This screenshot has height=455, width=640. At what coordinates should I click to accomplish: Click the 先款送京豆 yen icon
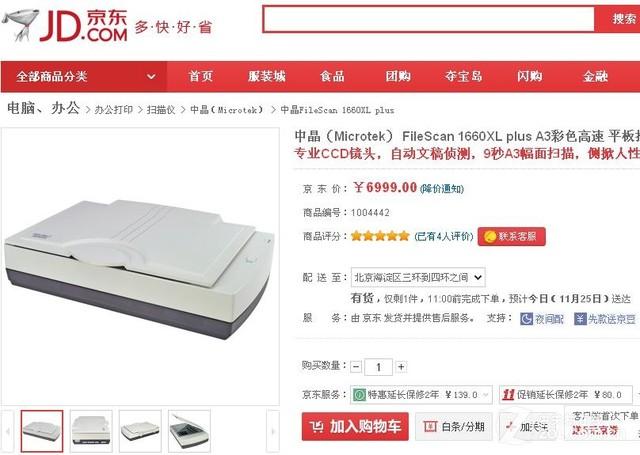[580, 319]
